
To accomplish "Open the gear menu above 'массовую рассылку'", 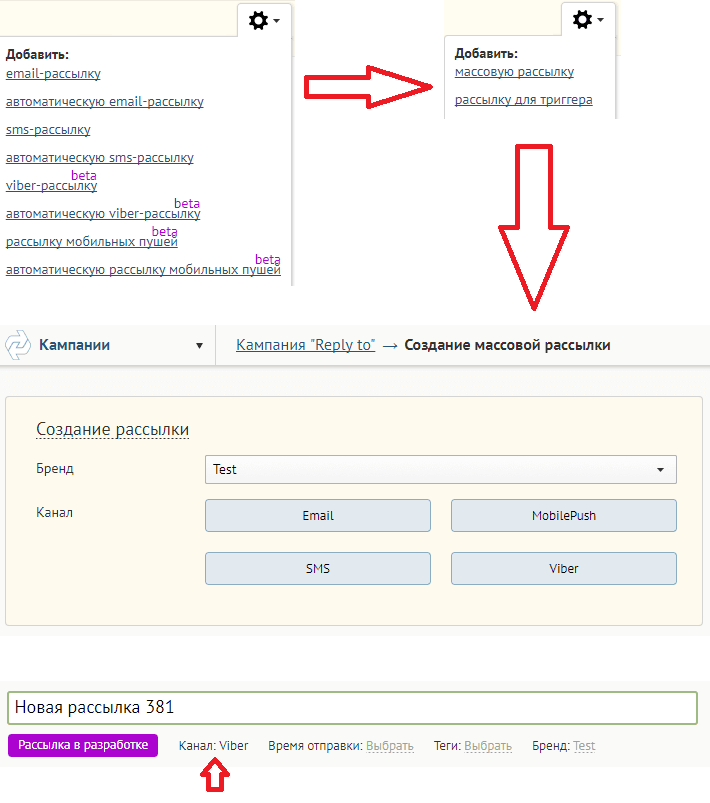I will (x=588, y=19).
